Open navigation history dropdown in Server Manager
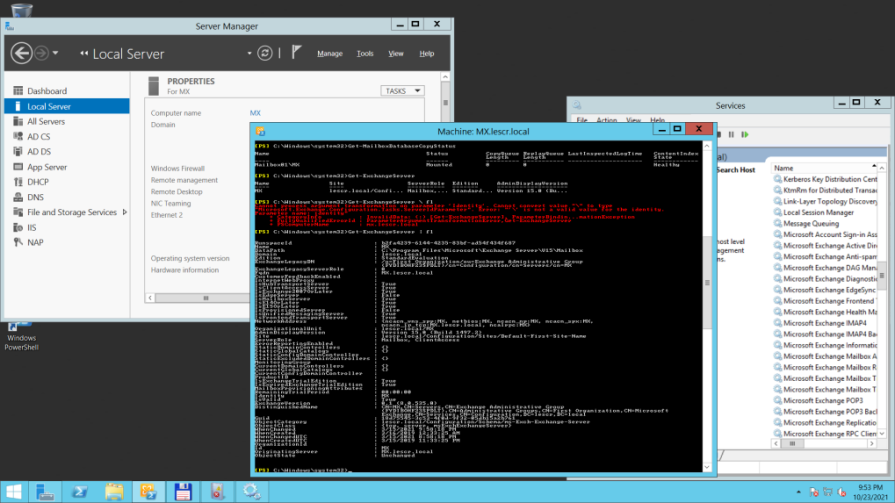Viewport: 895px width, 503px height. (x=55, y=53)
